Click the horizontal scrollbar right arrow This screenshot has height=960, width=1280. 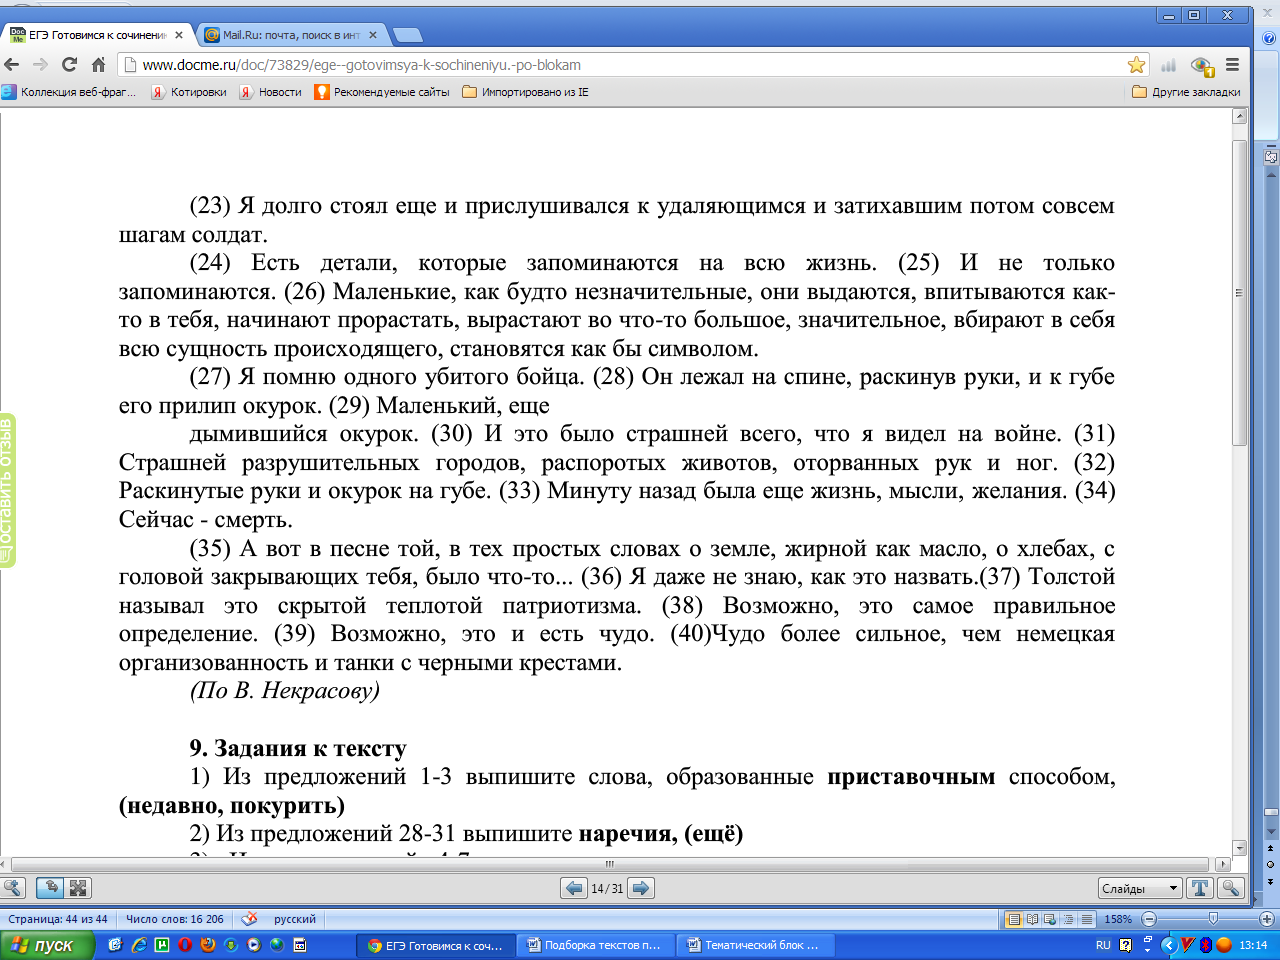(x=1223, y=864)
